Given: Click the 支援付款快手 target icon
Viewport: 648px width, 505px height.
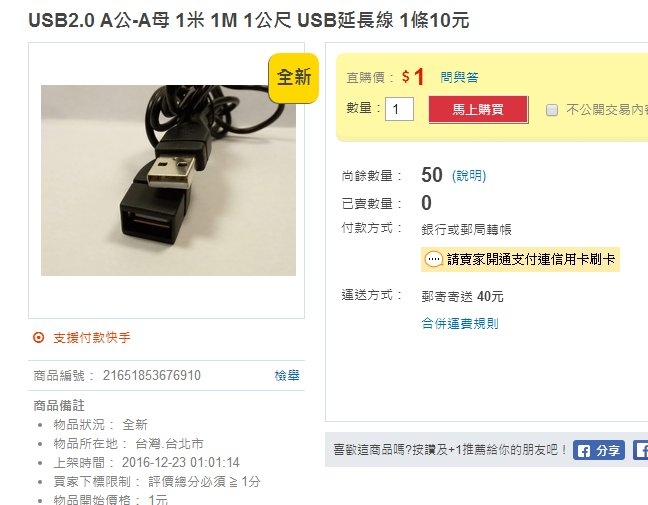Looking at the screenshot, I should click(x=38, y=338).
